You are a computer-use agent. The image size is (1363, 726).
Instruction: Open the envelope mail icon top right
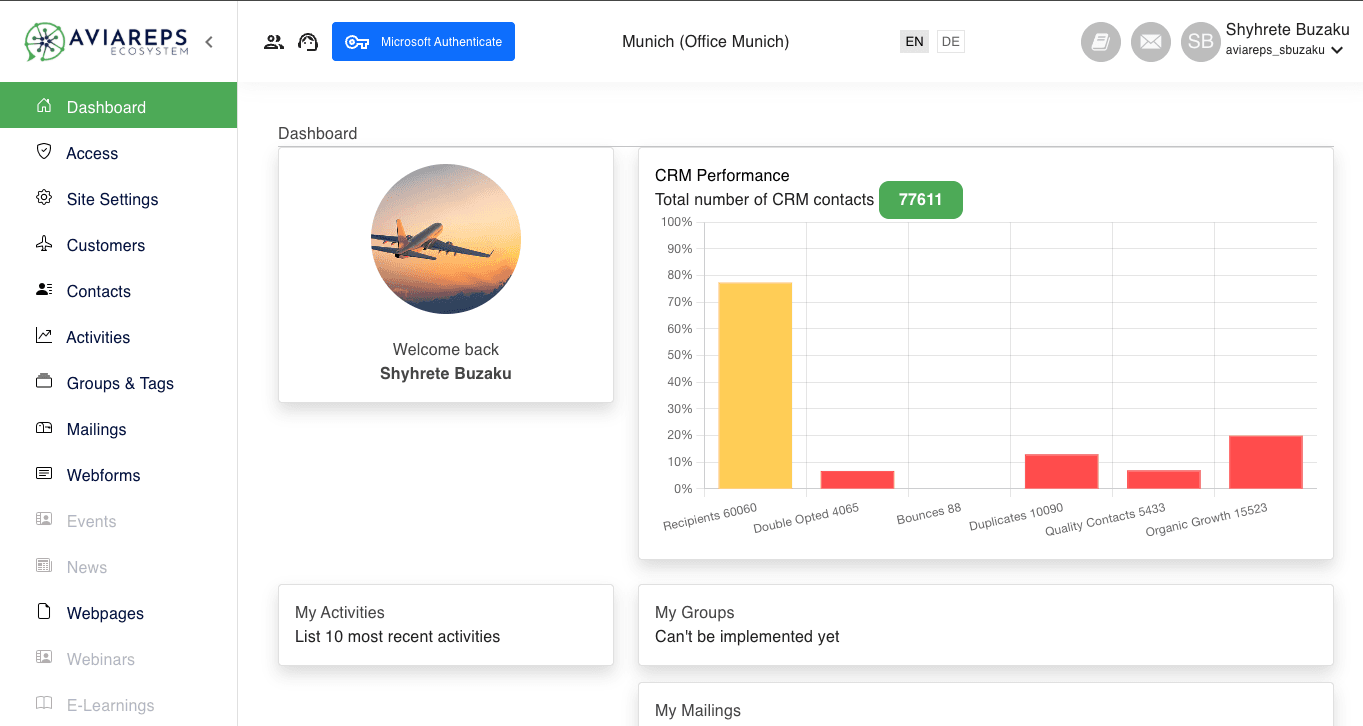[x=1150, y=42]
